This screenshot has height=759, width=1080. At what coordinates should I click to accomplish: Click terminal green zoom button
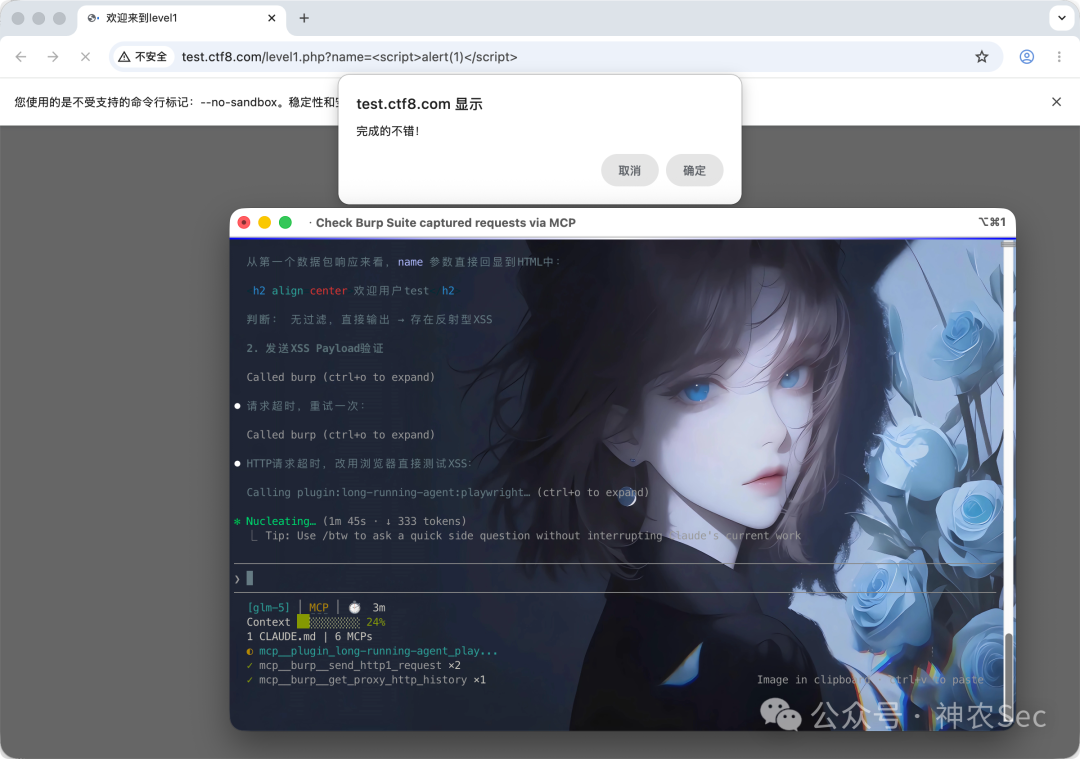point(285,222)
